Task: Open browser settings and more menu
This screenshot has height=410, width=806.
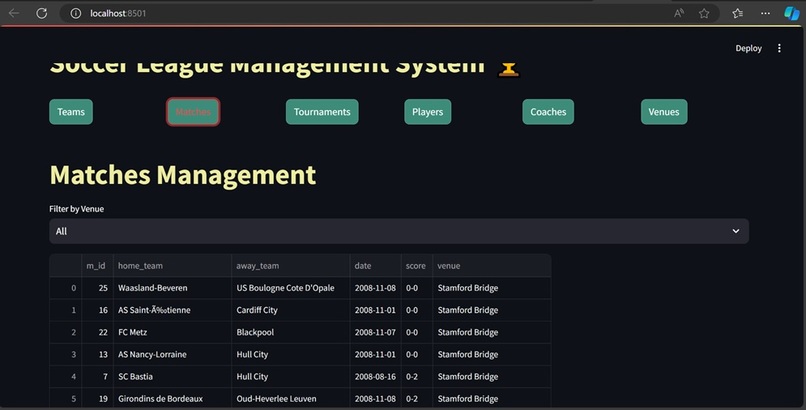Action: pos(765,13)
